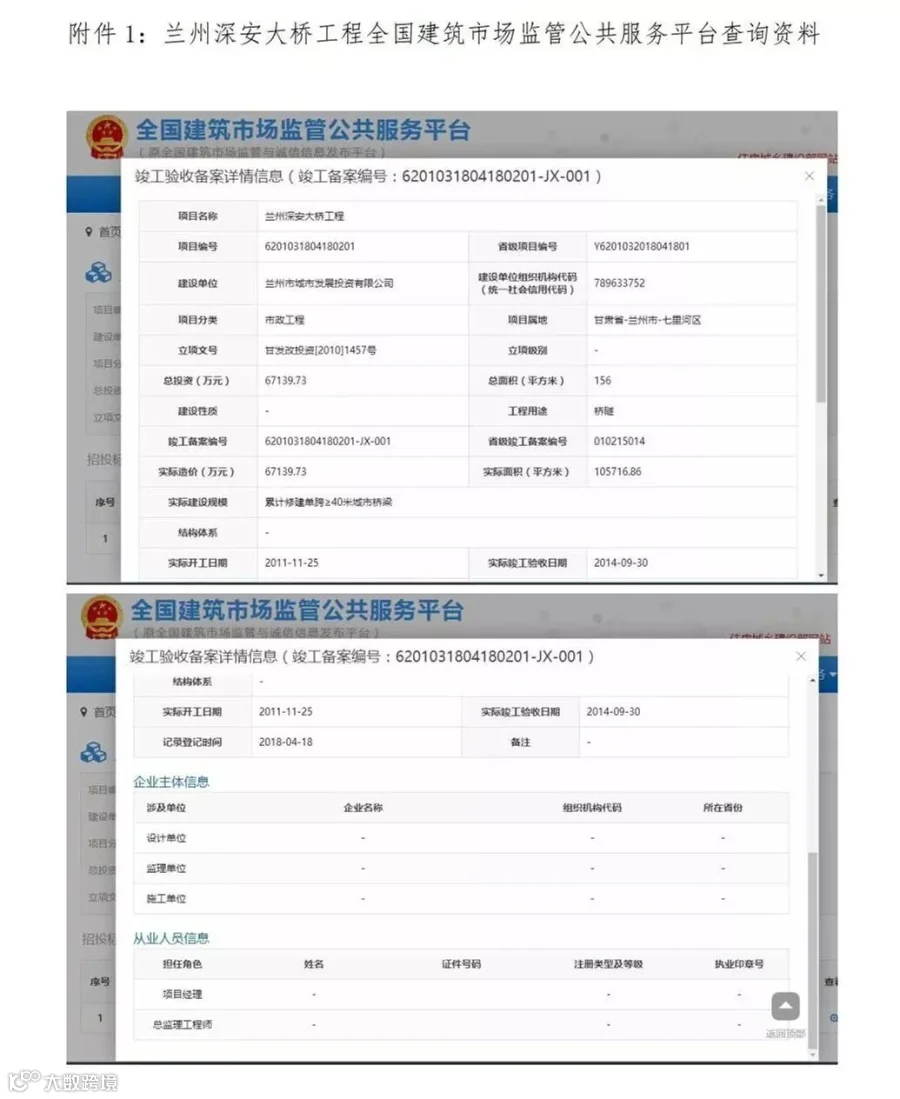Click the 组织机构代码 column header
The width and height of the screenshot is (900, 1099).
(592, 807)
